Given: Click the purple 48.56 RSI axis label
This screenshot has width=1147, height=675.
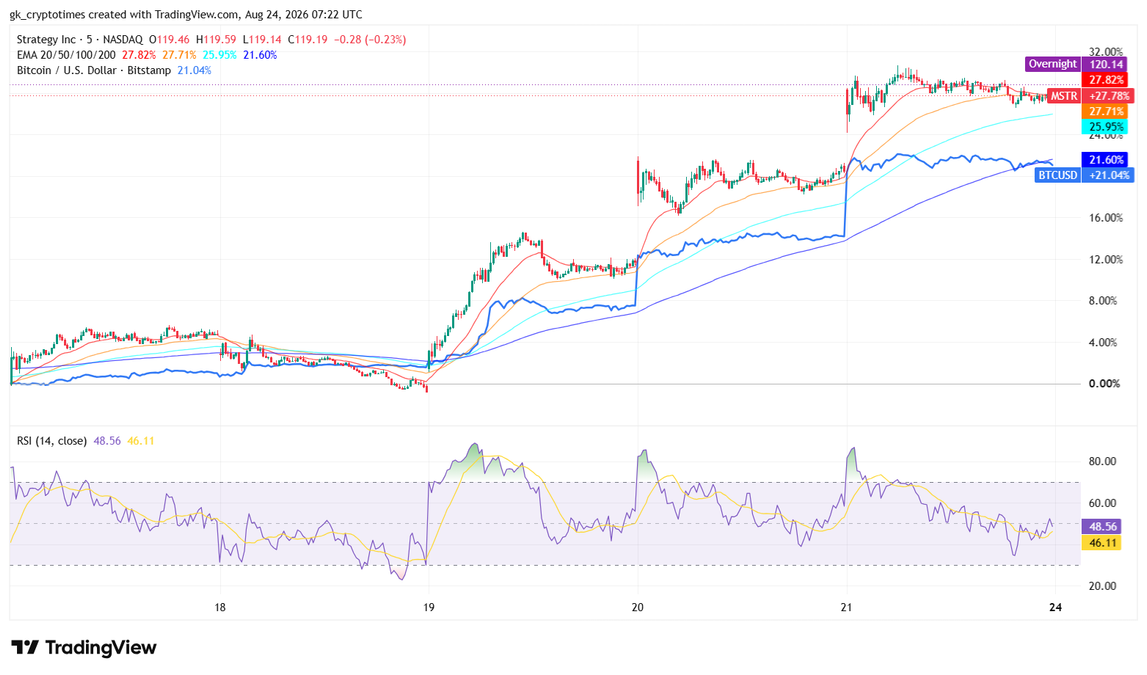Looking at the screenshot, I should coord(1103,527).
